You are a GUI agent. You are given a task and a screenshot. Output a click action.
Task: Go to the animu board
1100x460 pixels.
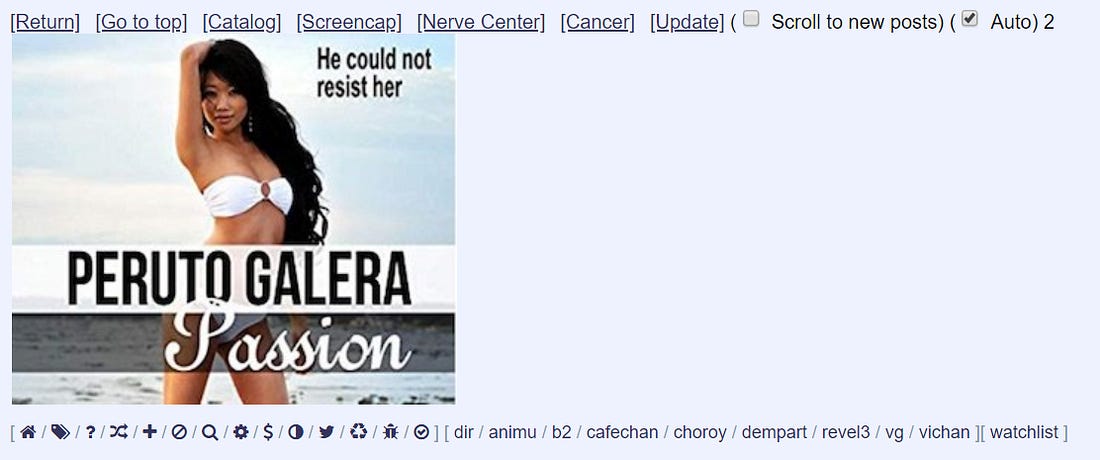pos(512,432)
